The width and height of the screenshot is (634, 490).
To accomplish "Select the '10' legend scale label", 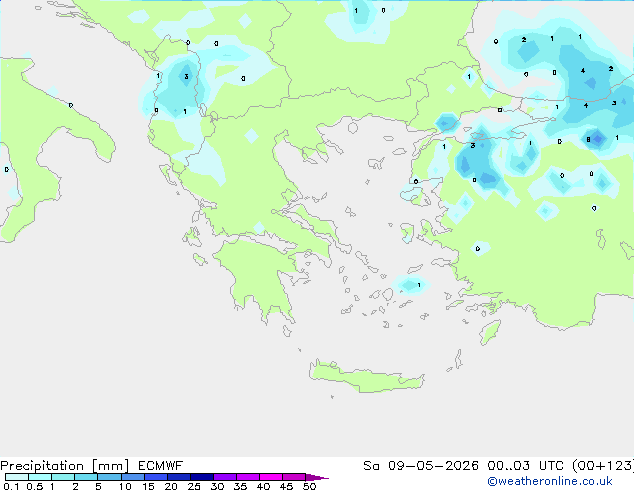I will click(125, 486).
